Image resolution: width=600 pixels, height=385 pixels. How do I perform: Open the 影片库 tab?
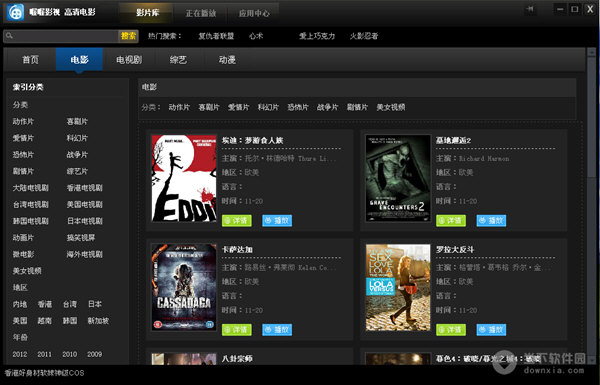click(x=147, y=13)
